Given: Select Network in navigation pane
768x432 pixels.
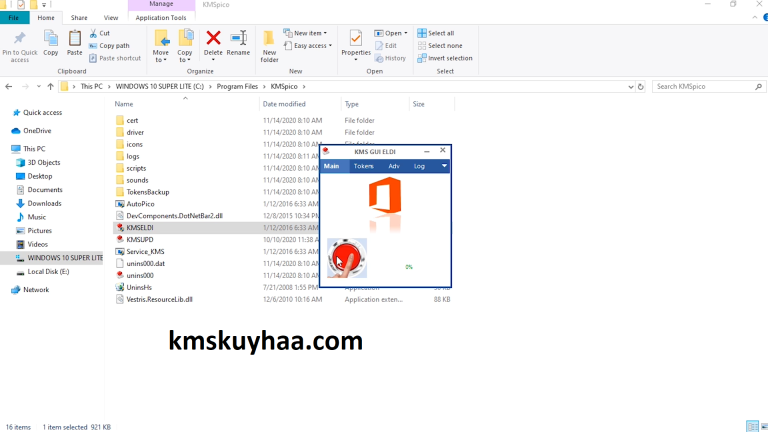Looking at the screenshot, I should coord(30,289).
